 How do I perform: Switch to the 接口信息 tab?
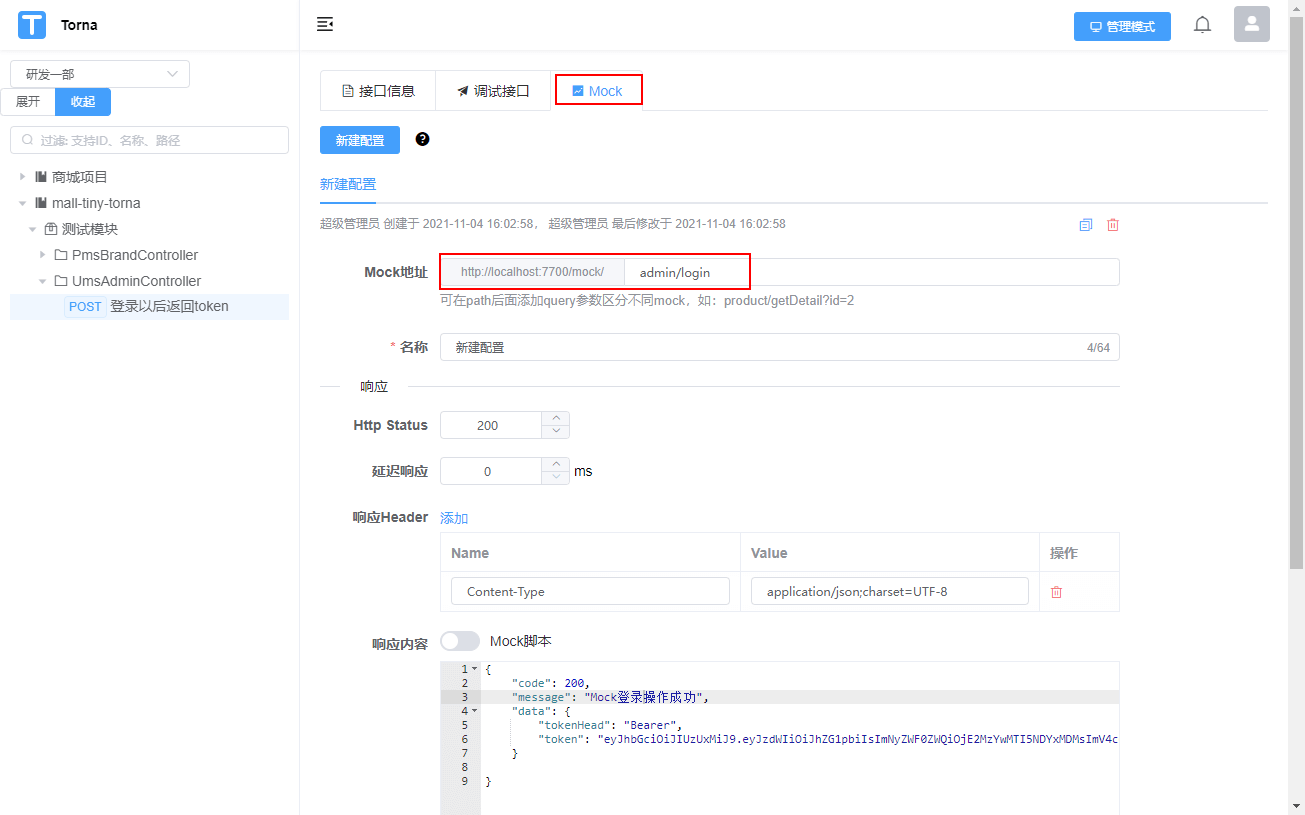pyautogui.click(x=378, y=91)
